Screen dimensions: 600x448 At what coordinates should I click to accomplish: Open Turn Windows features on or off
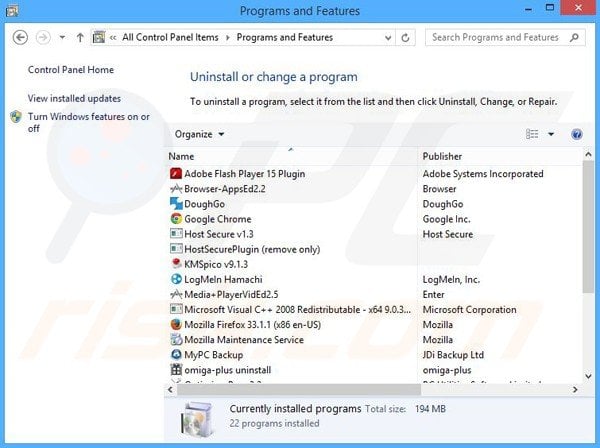point(88,122)
